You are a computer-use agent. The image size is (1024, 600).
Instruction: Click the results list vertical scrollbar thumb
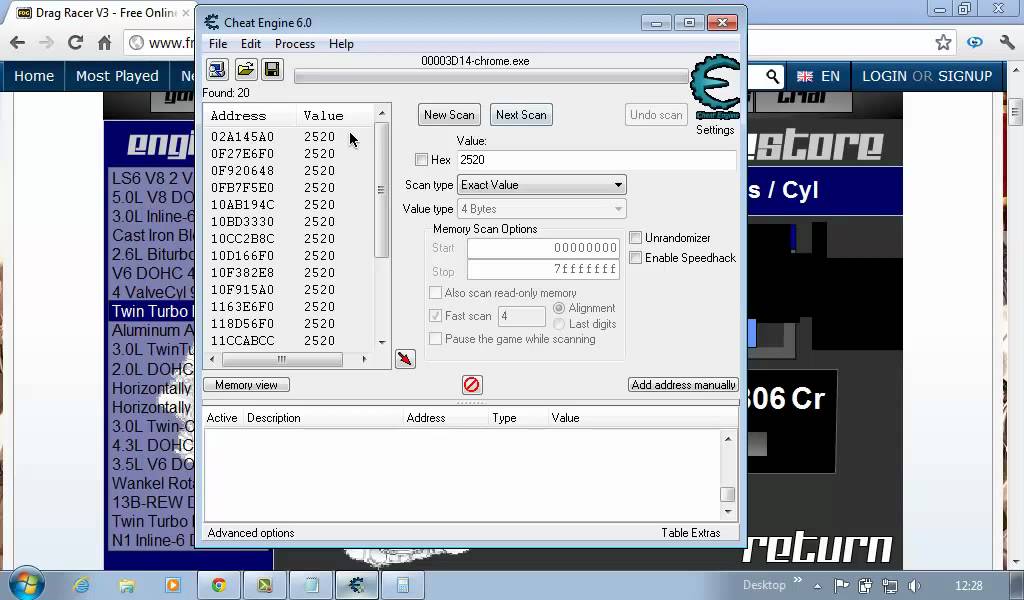(x=382, y=190)
